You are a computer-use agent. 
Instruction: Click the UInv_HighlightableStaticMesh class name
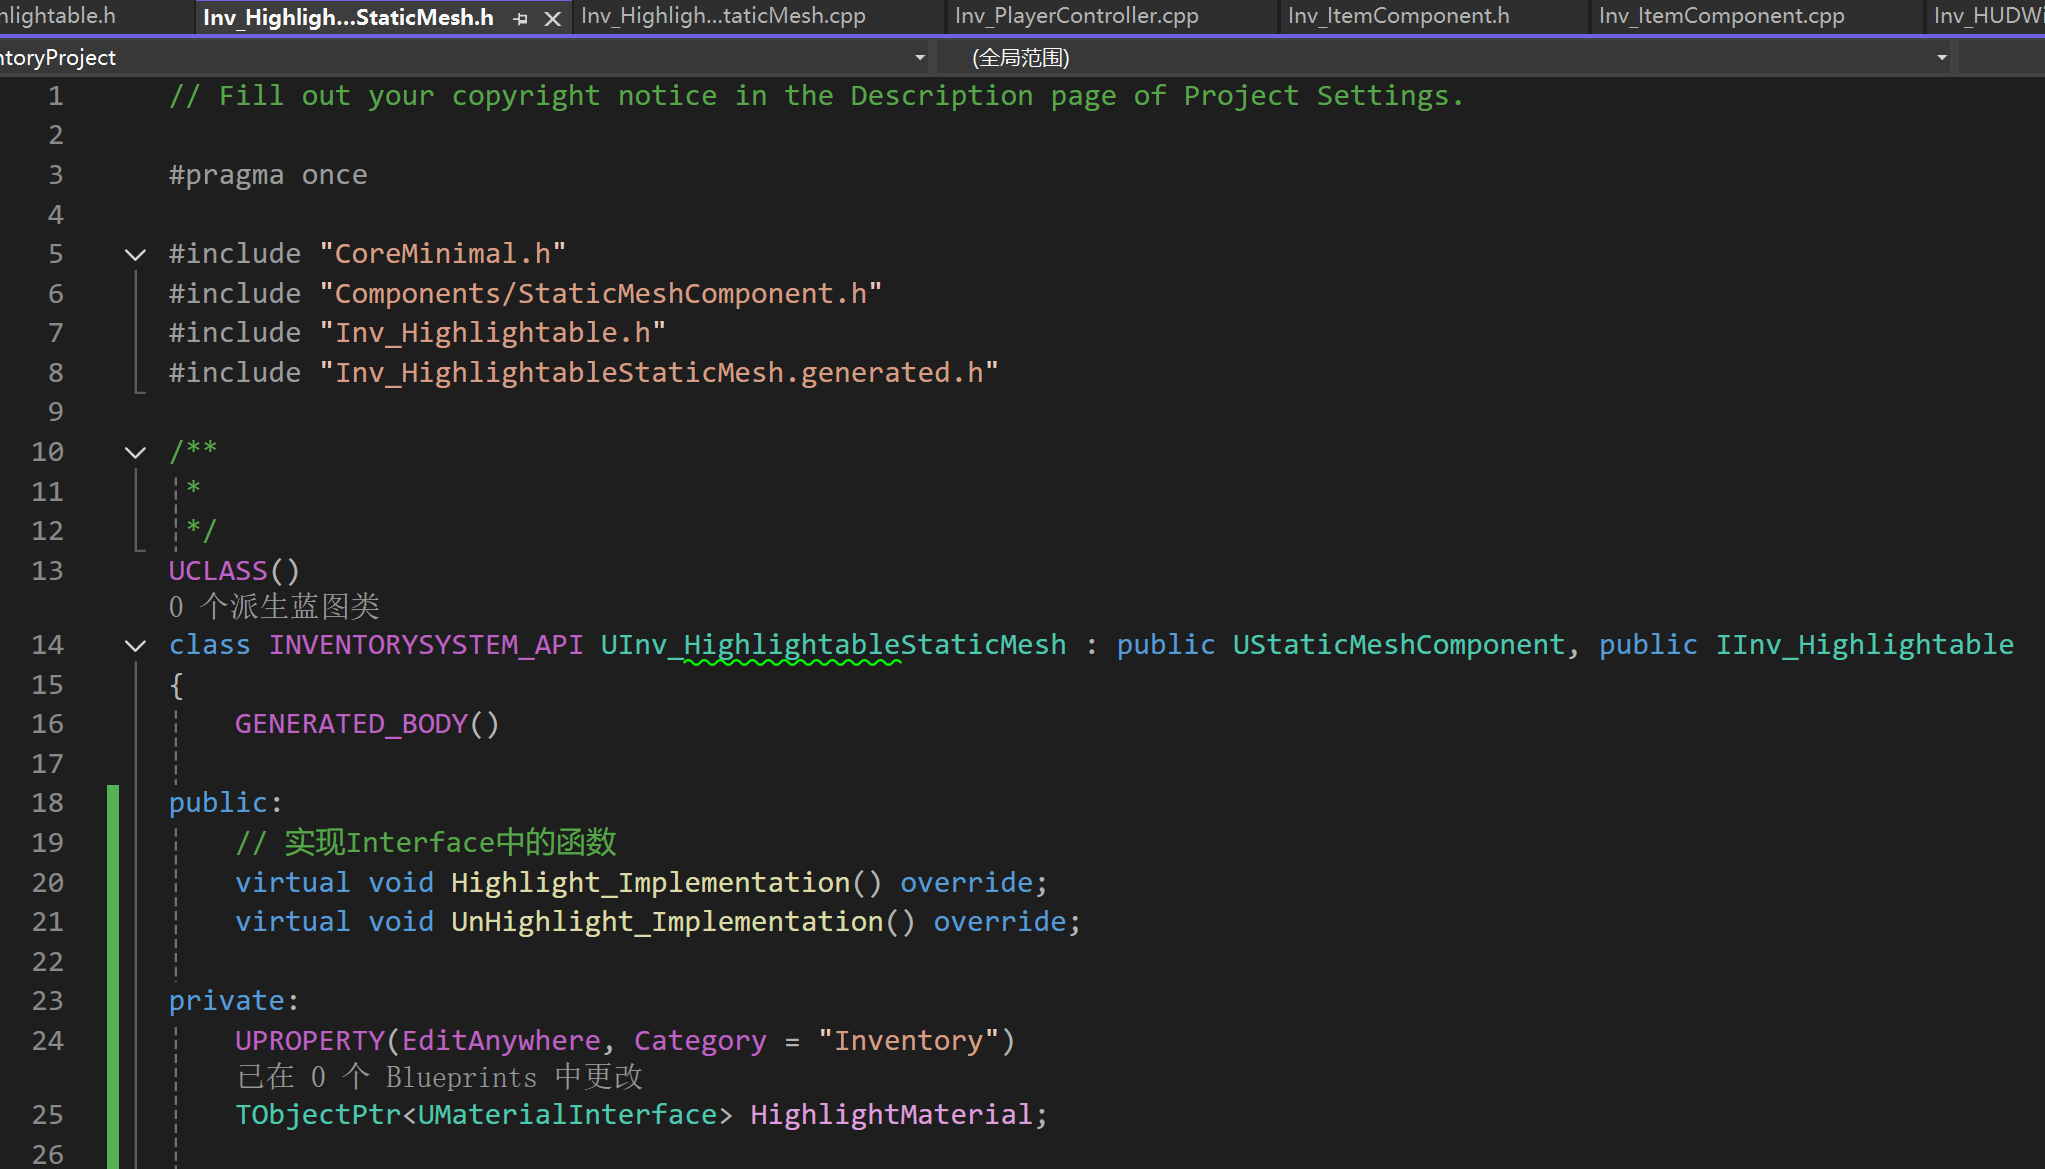coord(833,645)
